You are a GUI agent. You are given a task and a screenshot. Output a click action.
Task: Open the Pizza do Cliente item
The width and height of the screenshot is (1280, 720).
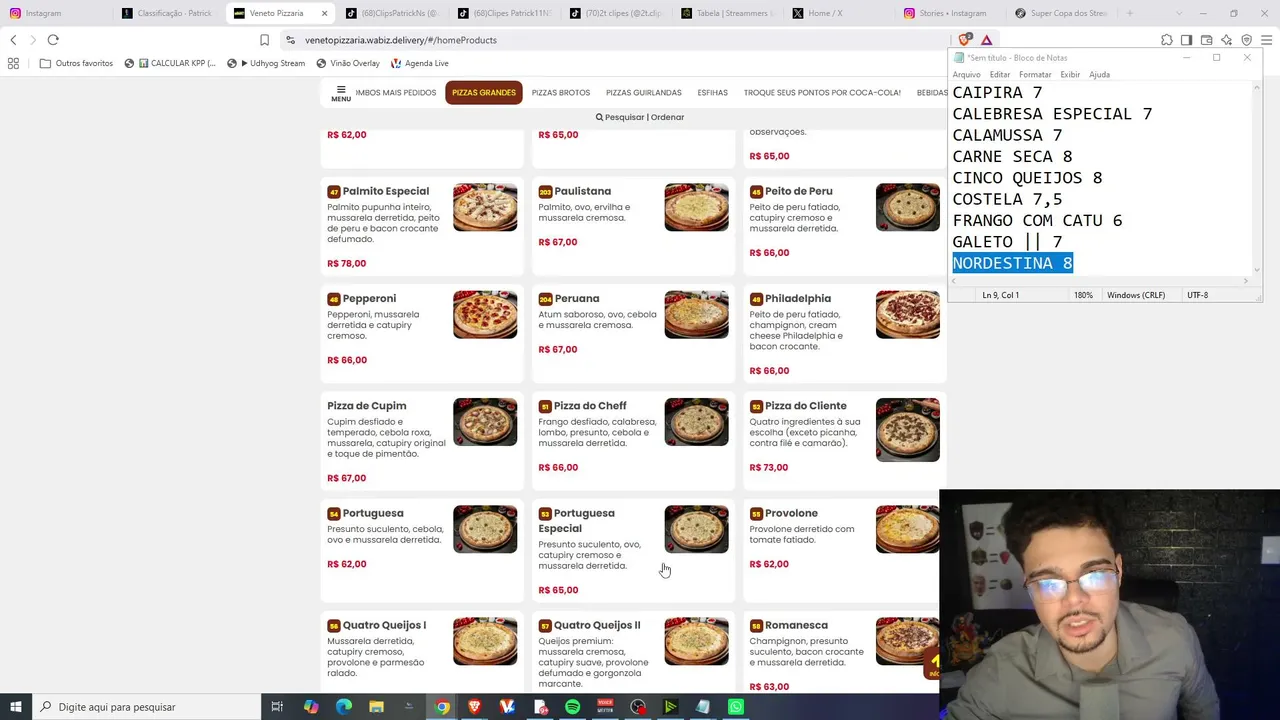click(845, 440)
